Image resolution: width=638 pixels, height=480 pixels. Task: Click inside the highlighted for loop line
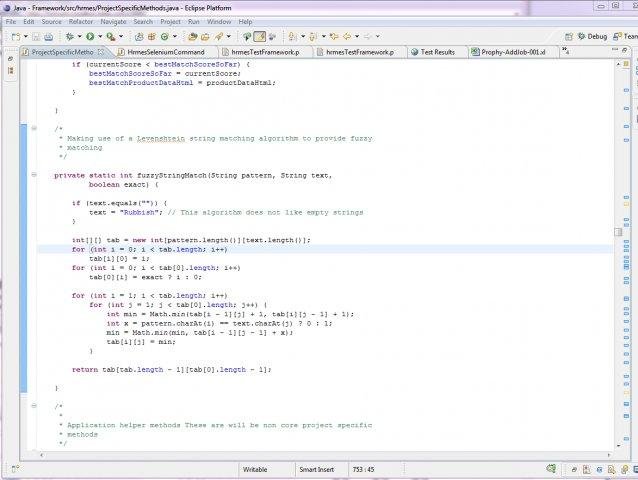(324, 249)
